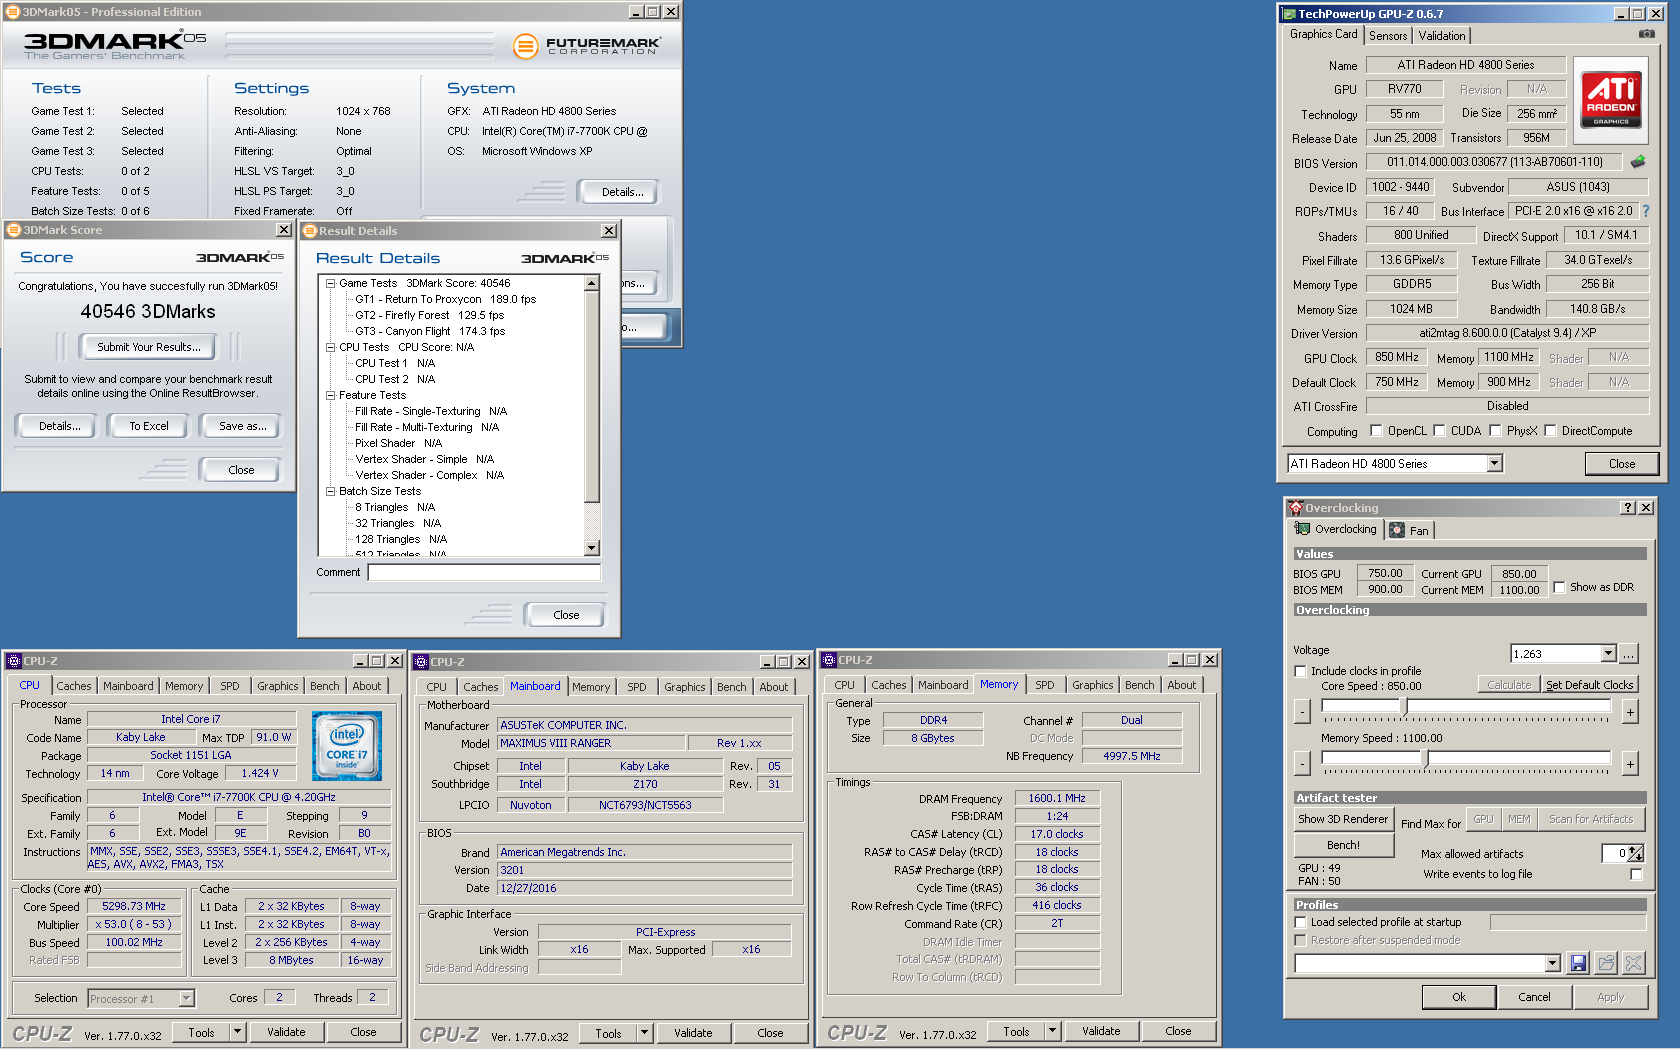This screenshot has width=1680, height=1050.
Task: Click the help question mark in Overclocking title bar
Action: click(x=1628, y=508)
